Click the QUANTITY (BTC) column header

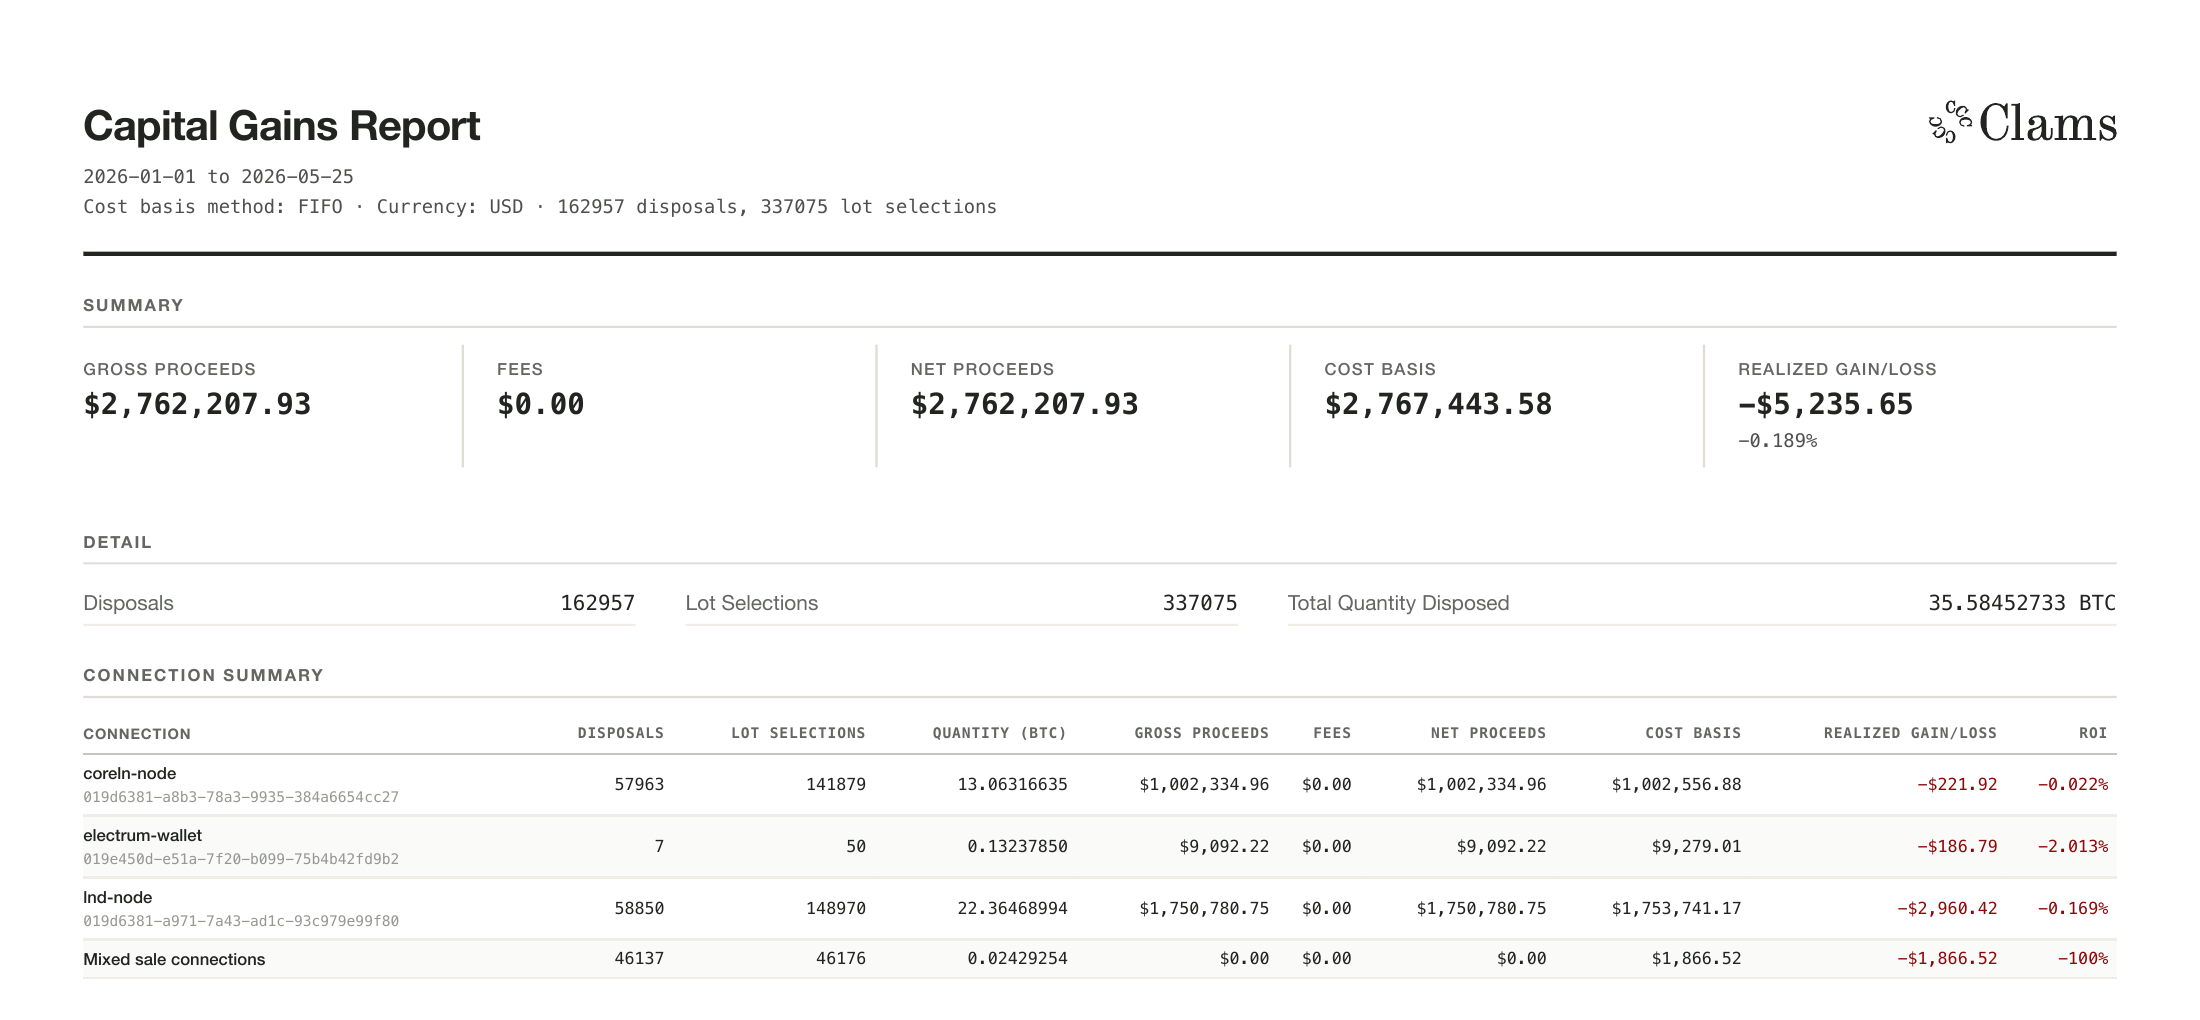coord(999,733)
